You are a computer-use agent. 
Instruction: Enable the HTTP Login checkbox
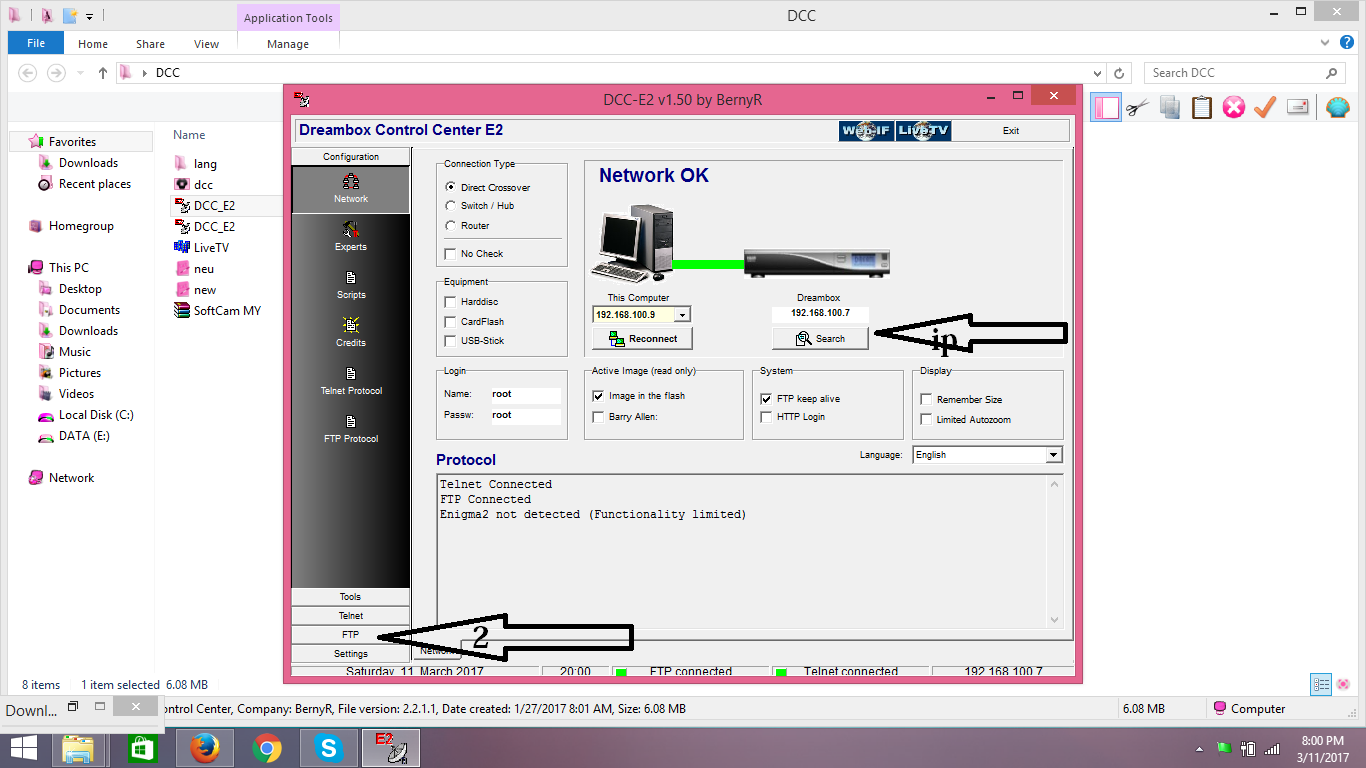point(767,417)
